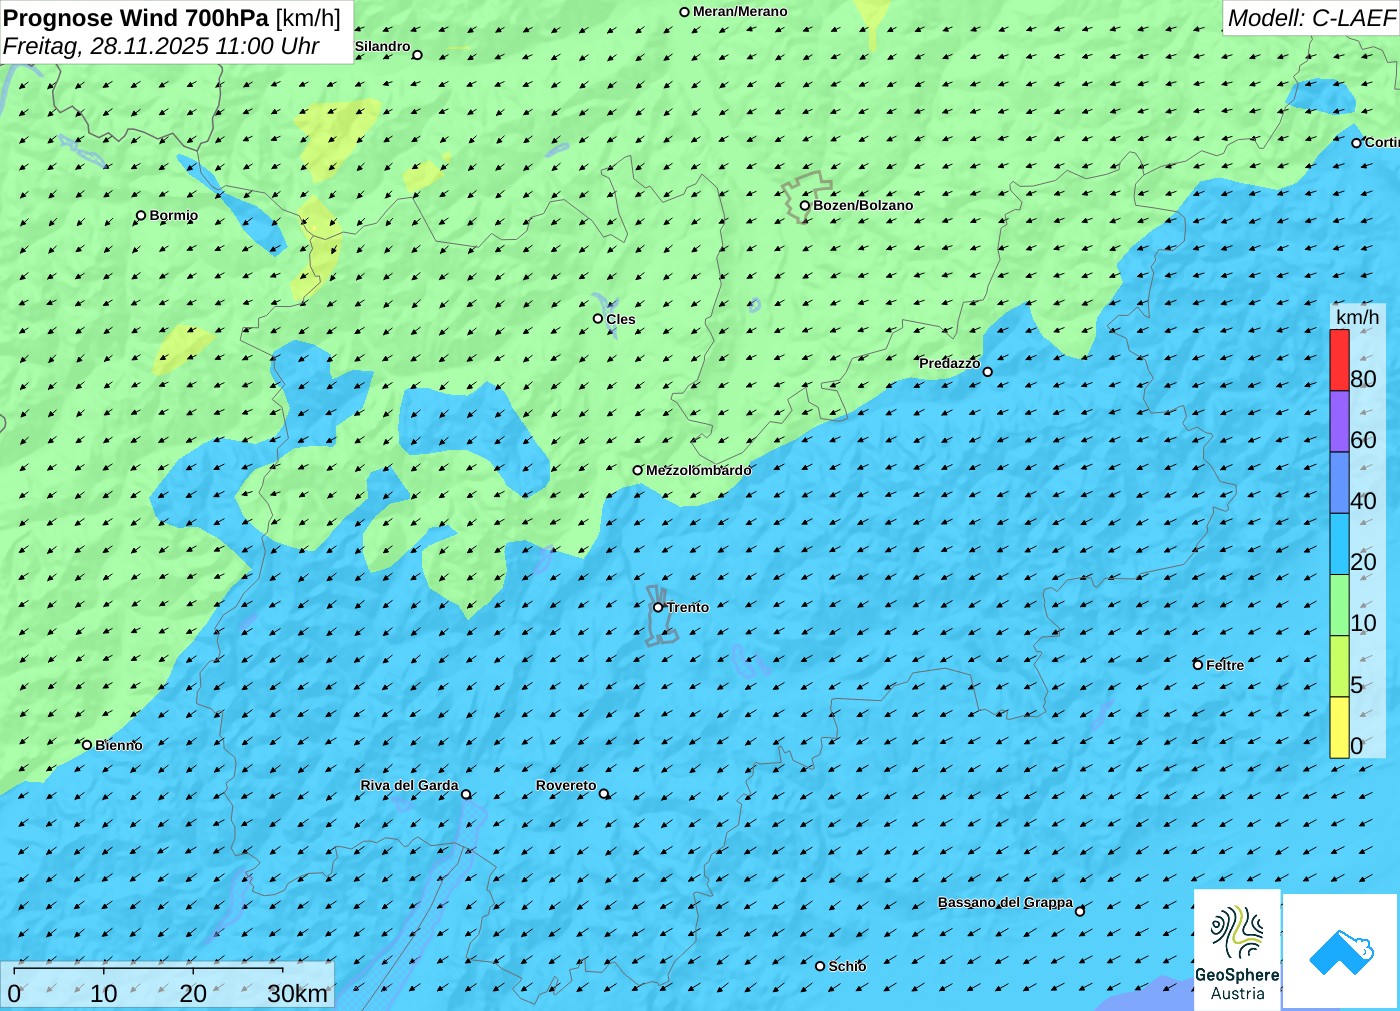Click the Trento city marker

click(658, 607)
